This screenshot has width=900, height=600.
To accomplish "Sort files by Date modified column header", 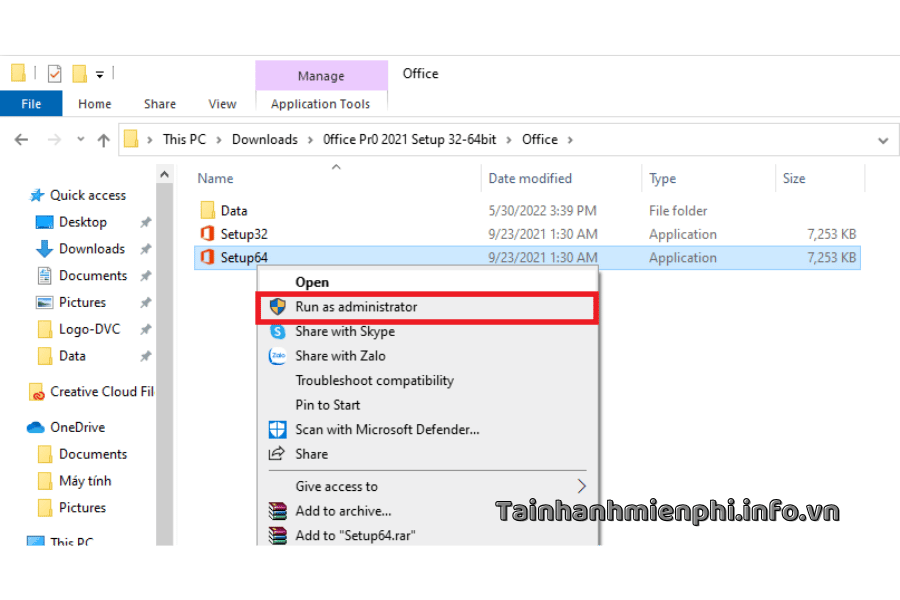I will (530, 179).
